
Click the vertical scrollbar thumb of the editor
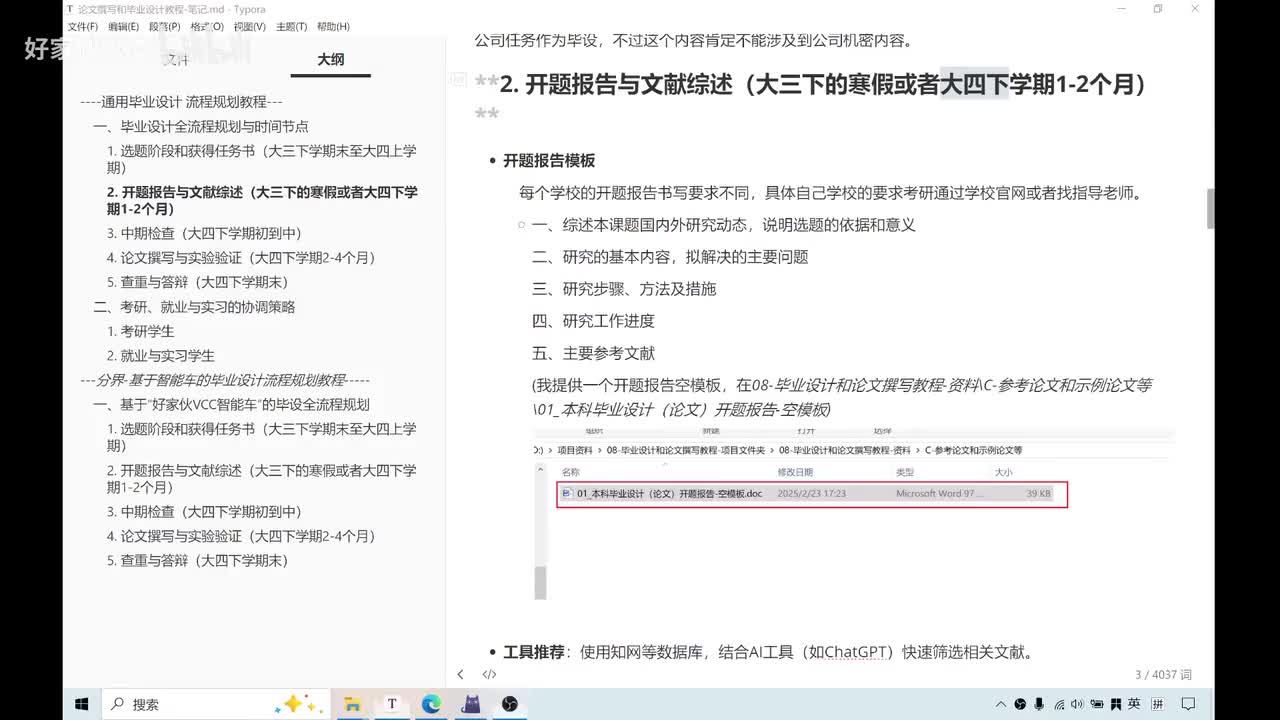(x=1210, y=208)
